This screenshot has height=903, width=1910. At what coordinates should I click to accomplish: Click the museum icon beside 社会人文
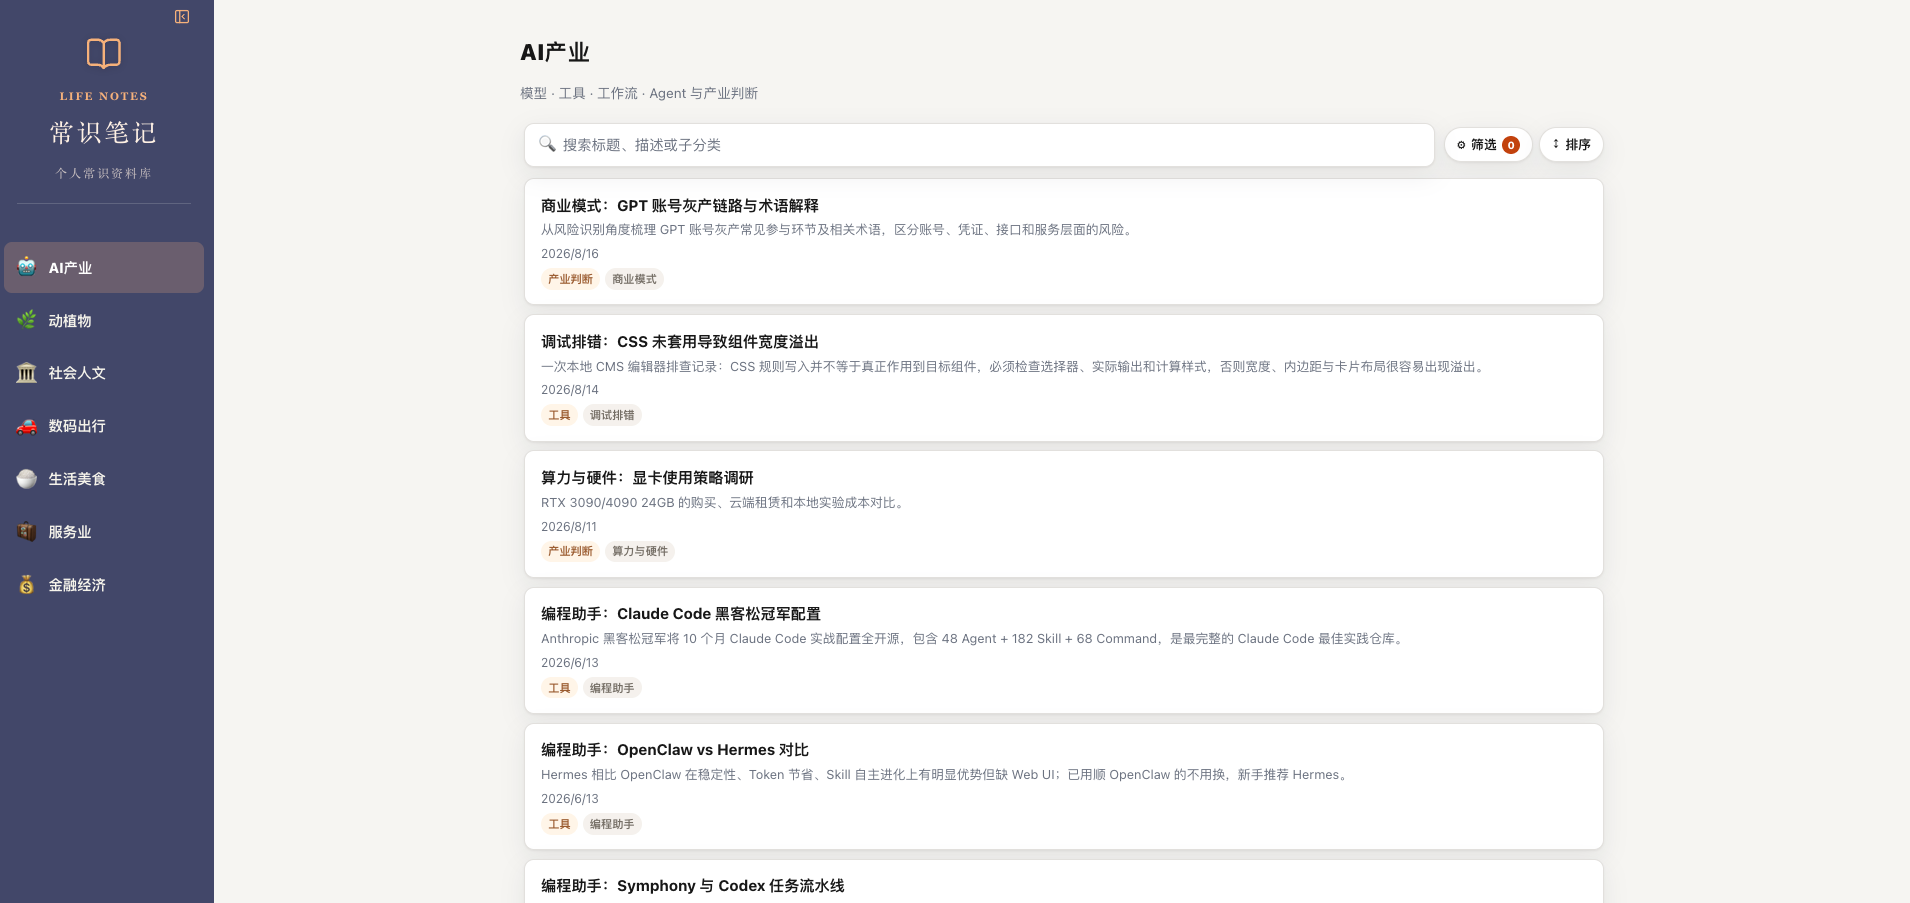pyautogui.click(x=27, y=373)
